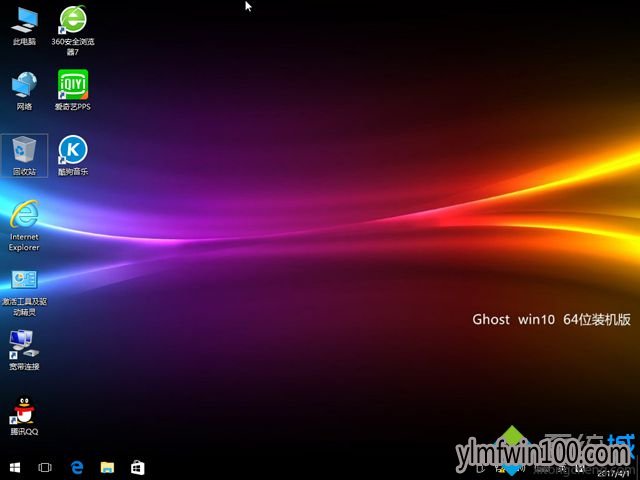Image resolution: width=640 pixels, height=480 pixels.
Task: Open the Windows Start menu
Action: click(x=15, y=467)
